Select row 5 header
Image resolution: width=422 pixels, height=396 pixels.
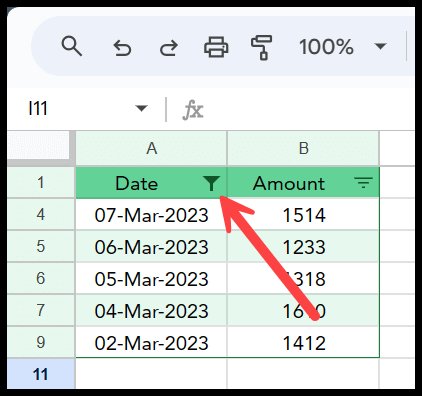41,246
